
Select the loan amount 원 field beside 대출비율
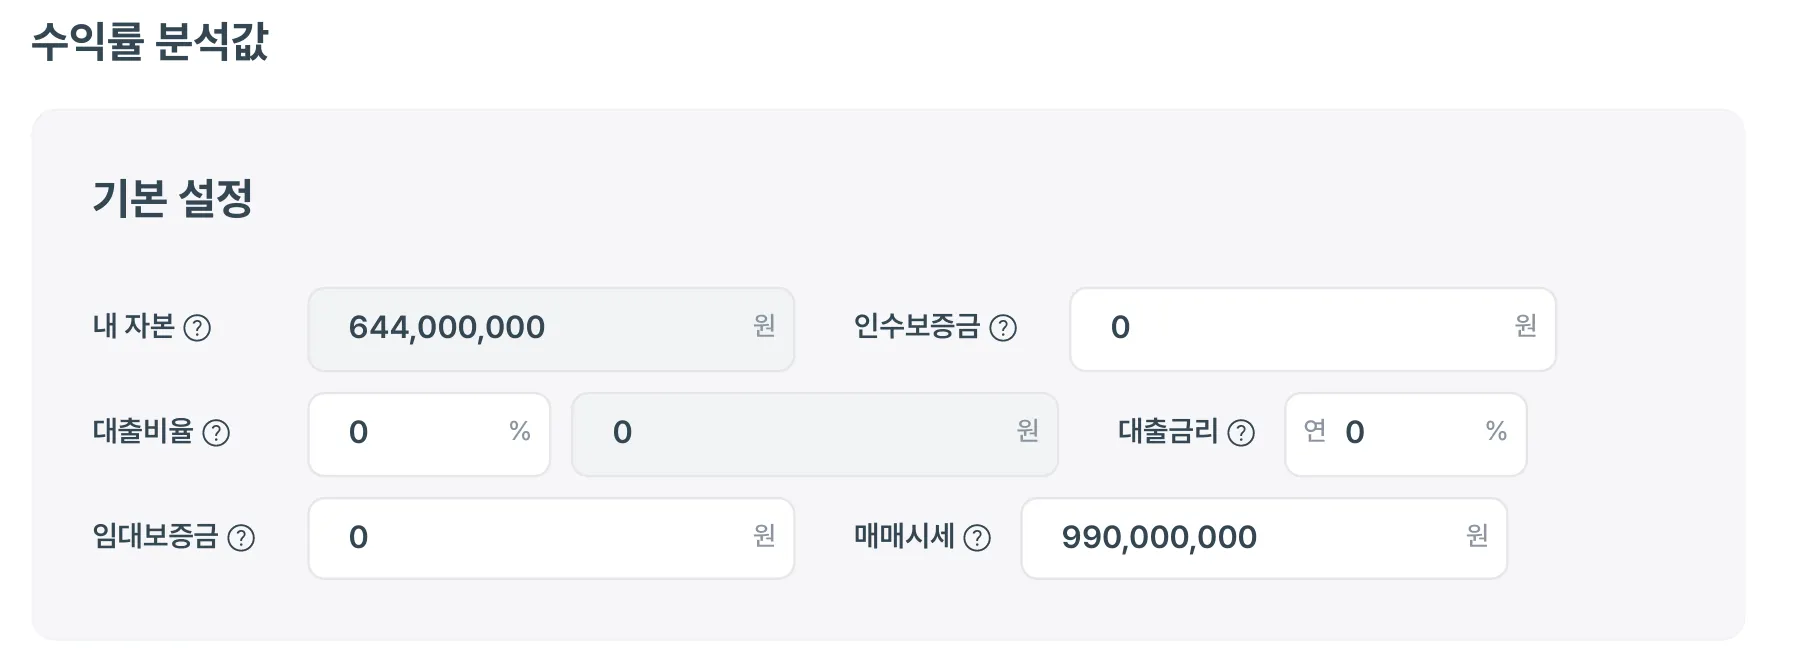(800, 433)
